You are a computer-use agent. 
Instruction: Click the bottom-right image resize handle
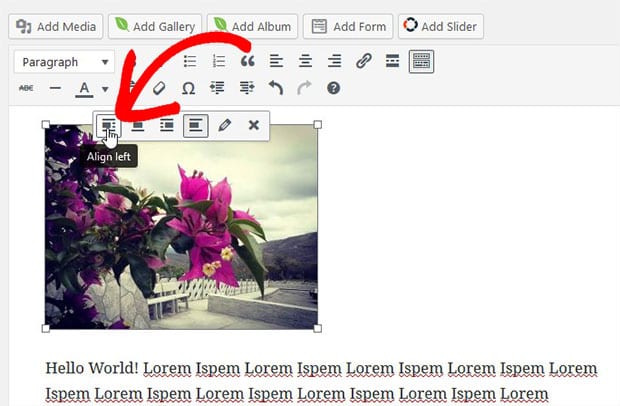(x=318, y=329)
